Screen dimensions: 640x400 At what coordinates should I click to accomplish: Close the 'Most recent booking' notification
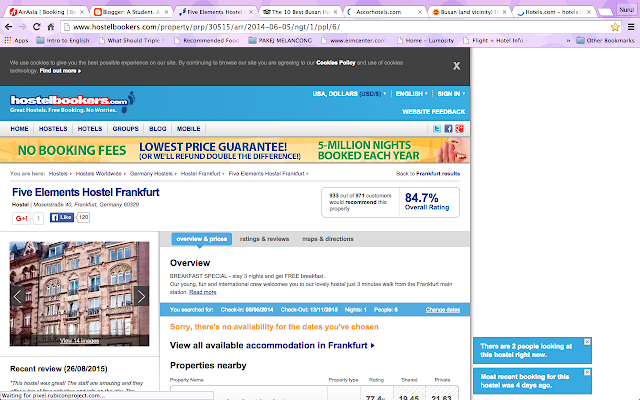587,372
